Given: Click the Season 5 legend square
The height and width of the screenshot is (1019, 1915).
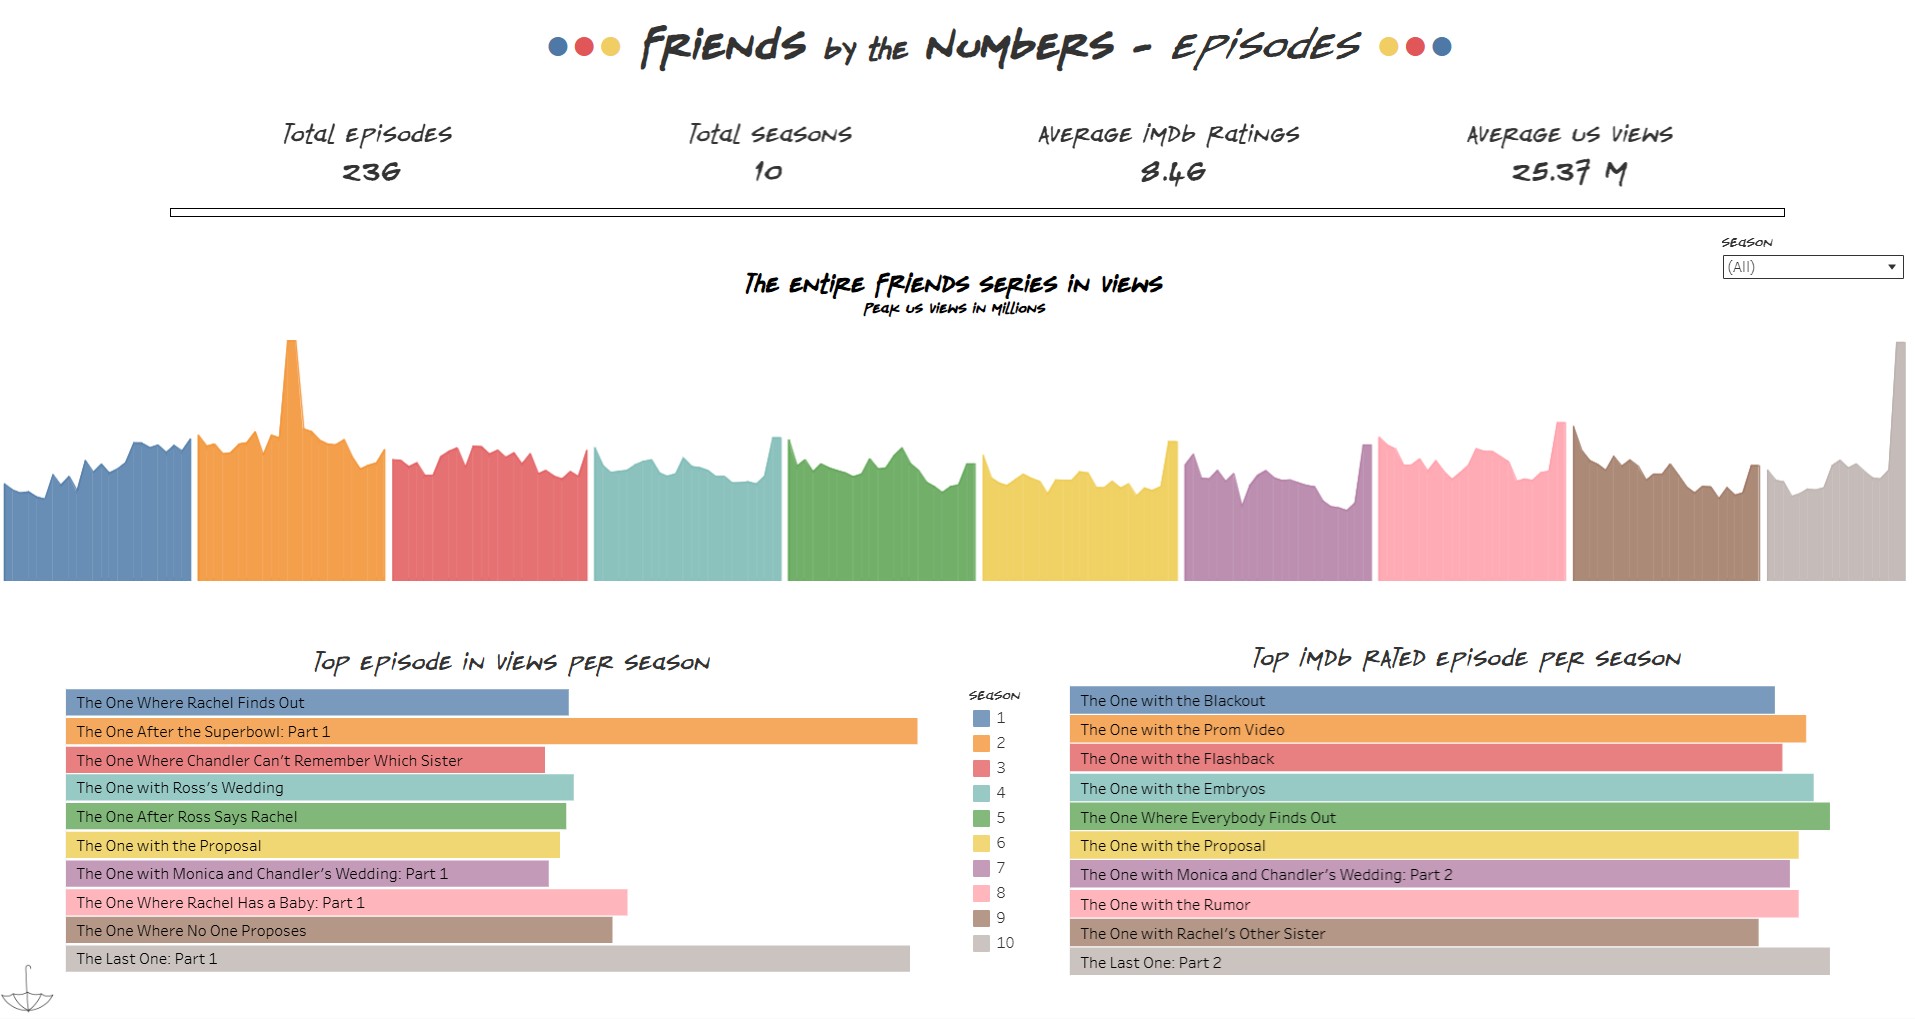Looking at the screenshot, I should coord(981,817).
